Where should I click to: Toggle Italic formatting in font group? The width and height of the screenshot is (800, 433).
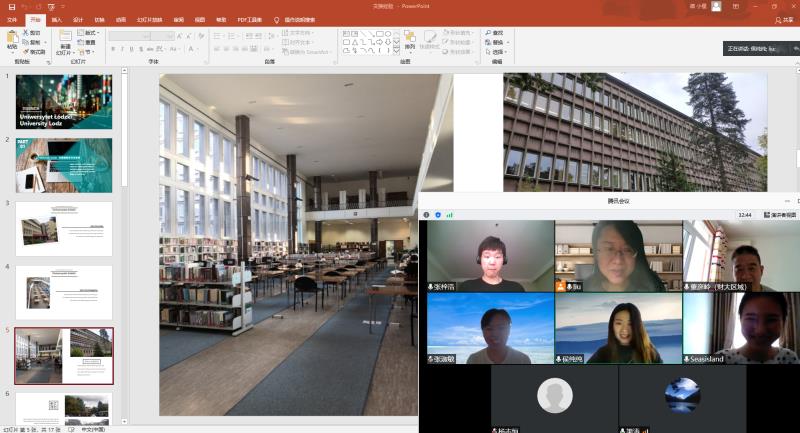(x=121, y=49)
